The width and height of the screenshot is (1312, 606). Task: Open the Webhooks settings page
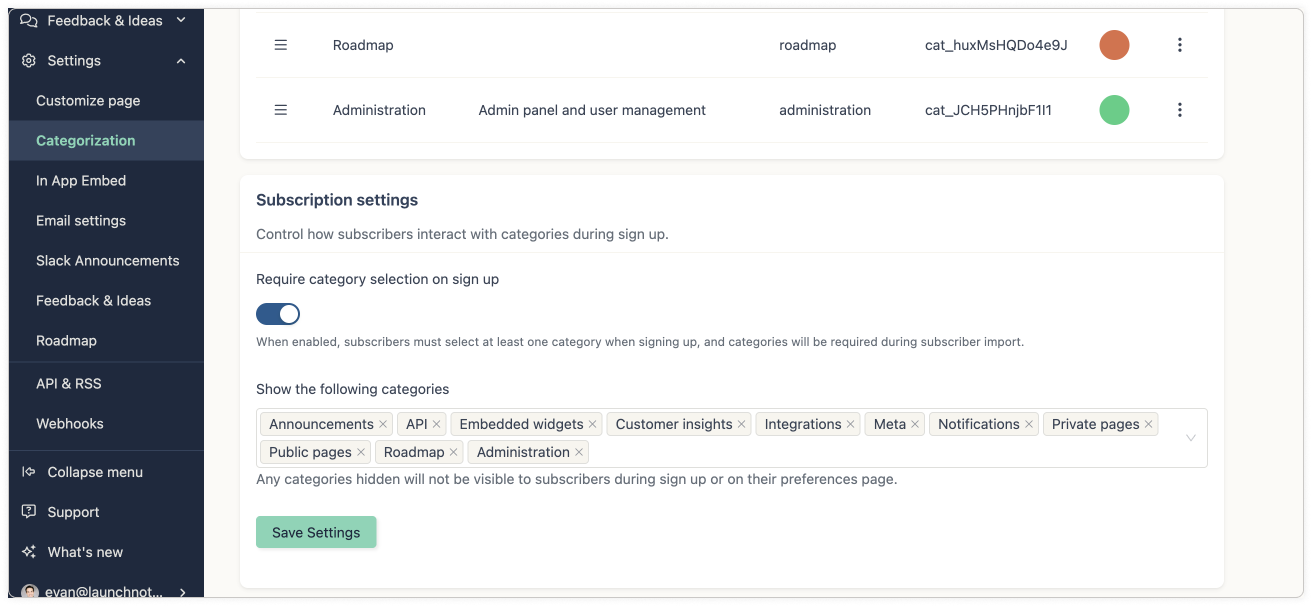tap(70, 424)
